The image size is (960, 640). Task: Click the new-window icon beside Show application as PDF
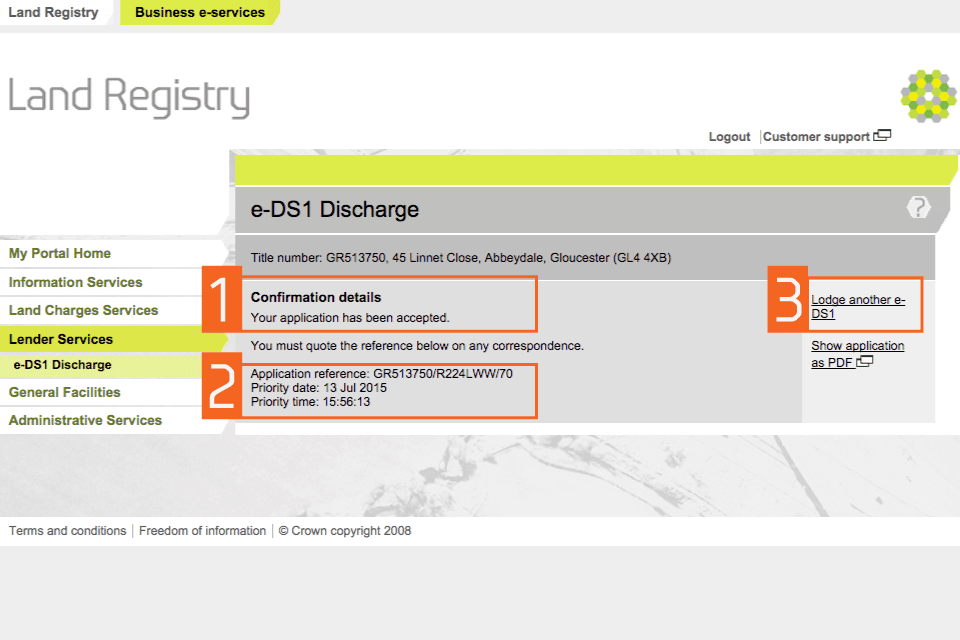point(865,362)
